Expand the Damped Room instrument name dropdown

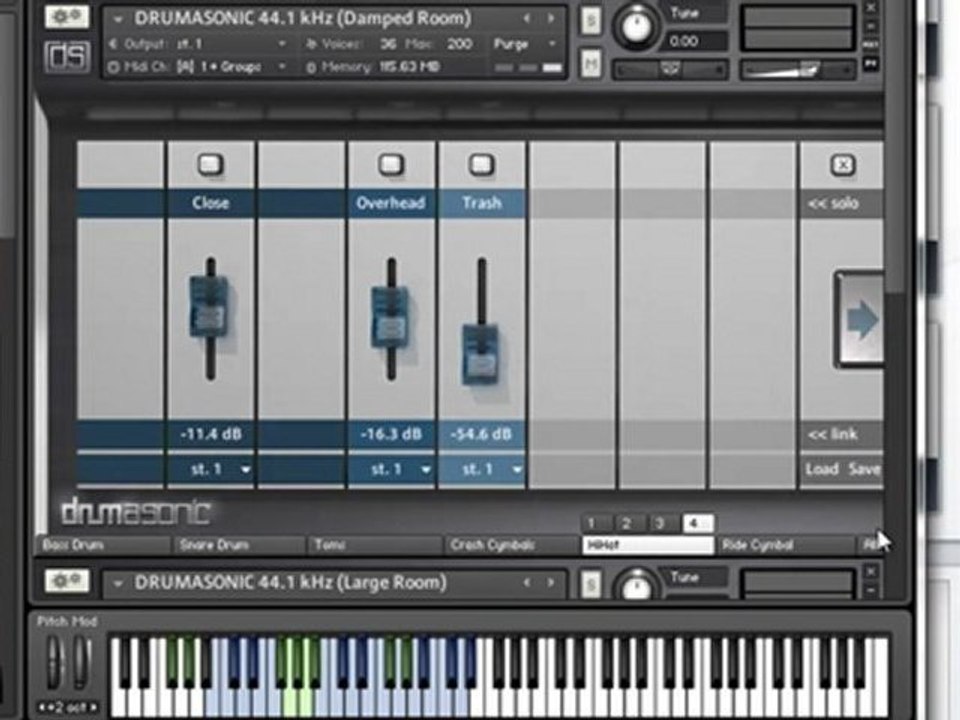pyautogui.click(x=118, y=20)
